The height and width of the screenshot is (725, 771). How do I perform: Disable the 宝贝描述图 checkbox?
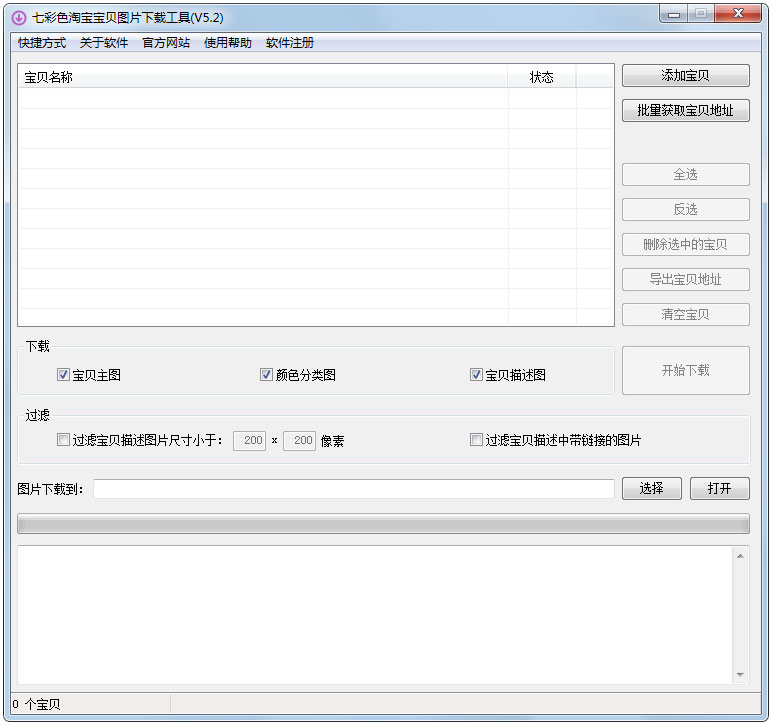[x=477, y=375]
